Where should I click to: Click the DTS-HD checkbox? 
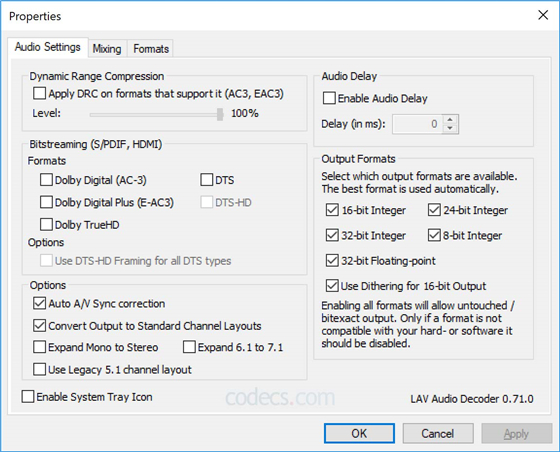[x=206, y=202]
